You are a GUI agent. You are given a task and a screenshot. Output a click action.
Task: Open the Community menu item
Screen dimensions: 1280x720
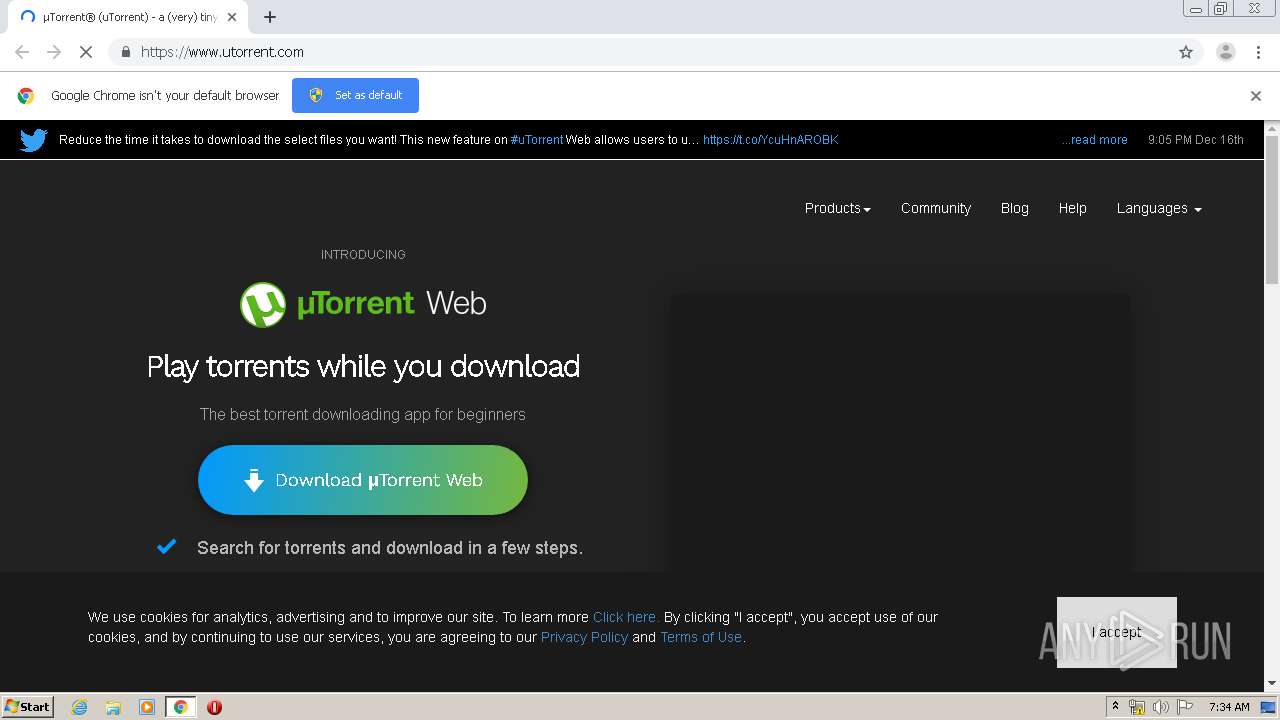(936, 208)
